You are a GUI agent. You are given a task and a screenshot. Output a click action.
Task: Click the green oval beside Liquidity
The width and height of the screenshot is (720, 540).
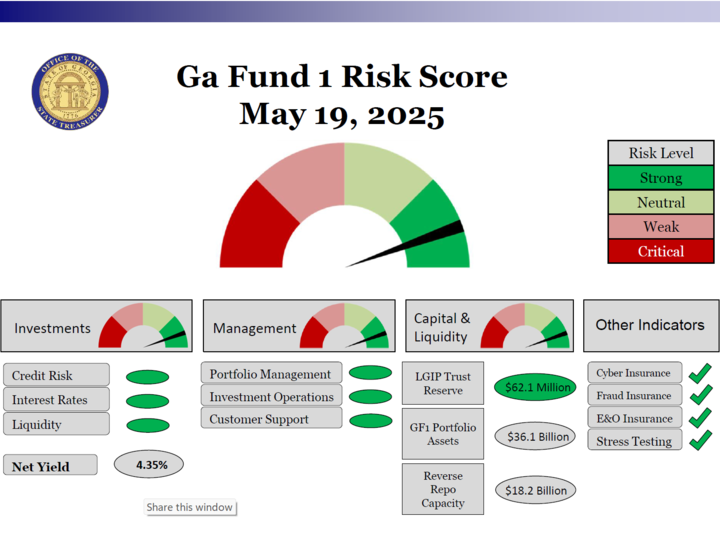[147, 425]
